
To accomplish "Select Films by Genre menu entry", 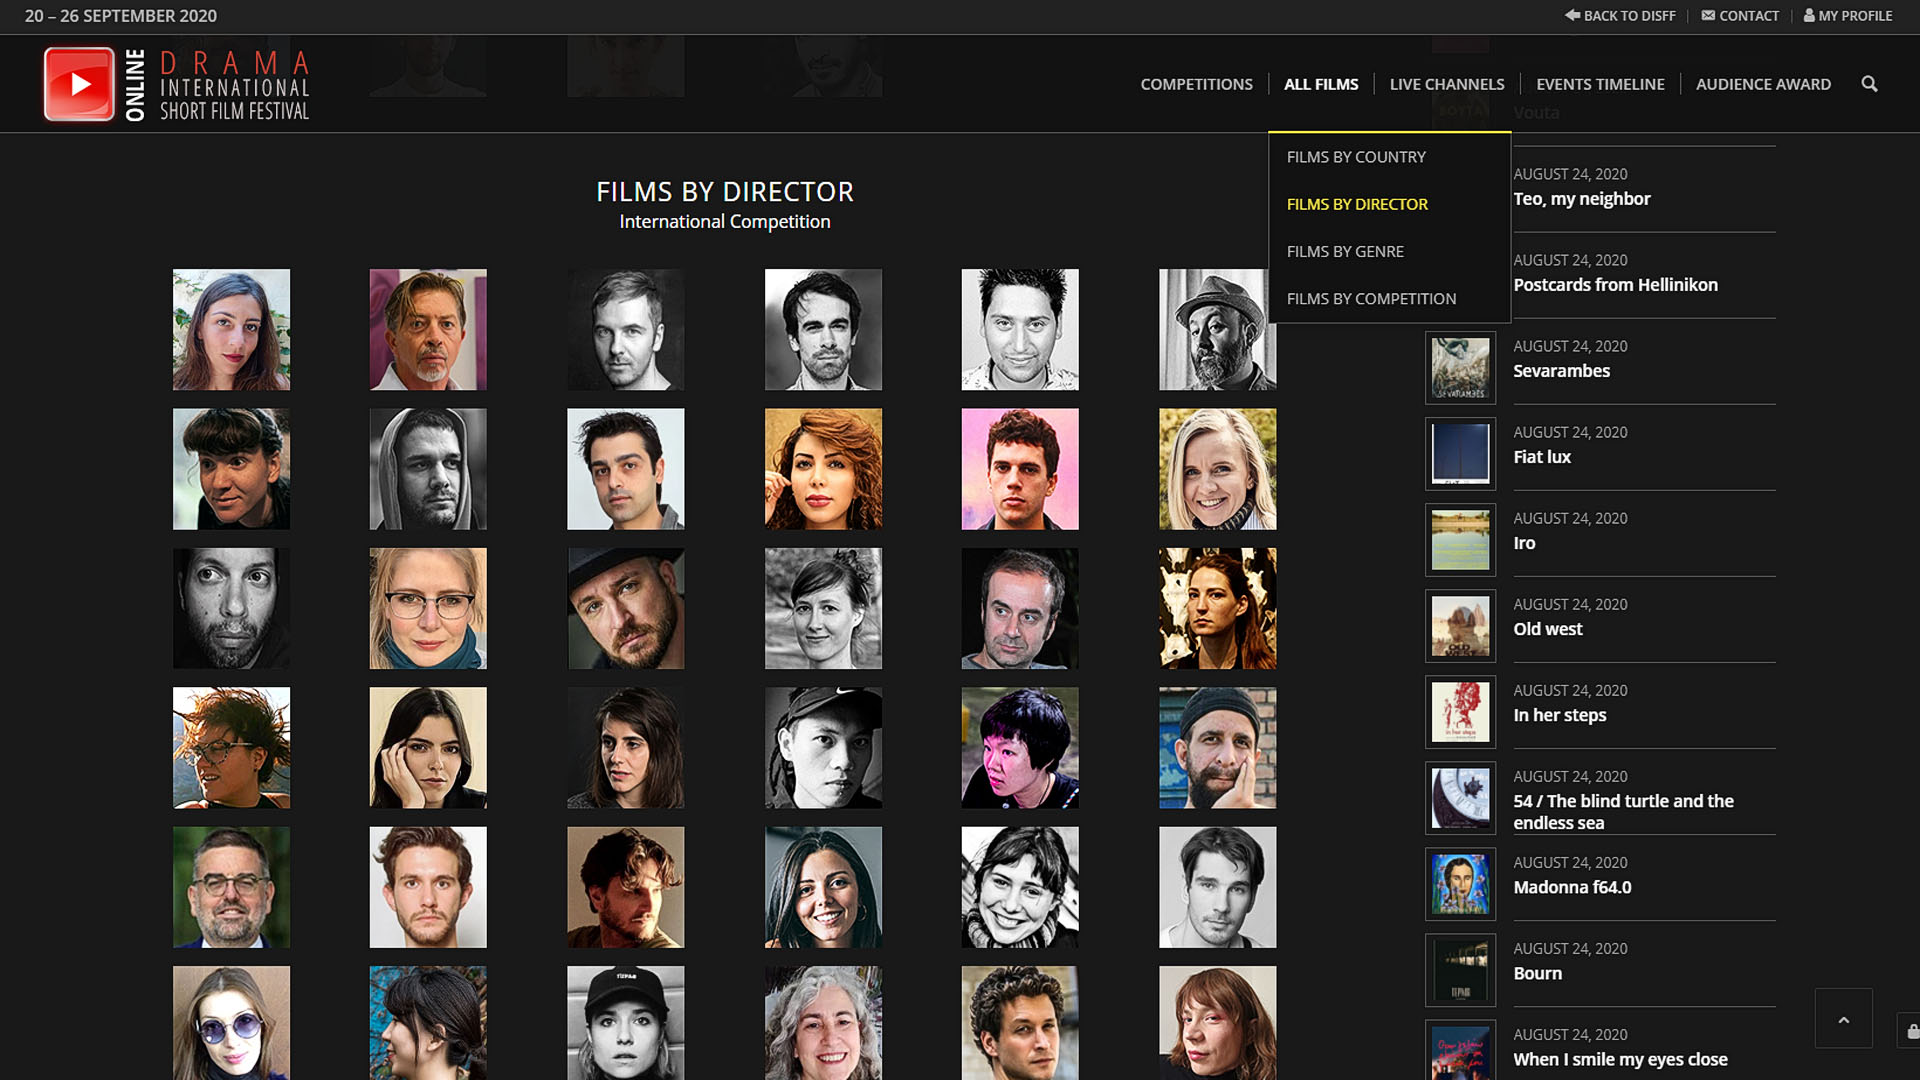I will pyautogui.click(x=1345, y=252).
